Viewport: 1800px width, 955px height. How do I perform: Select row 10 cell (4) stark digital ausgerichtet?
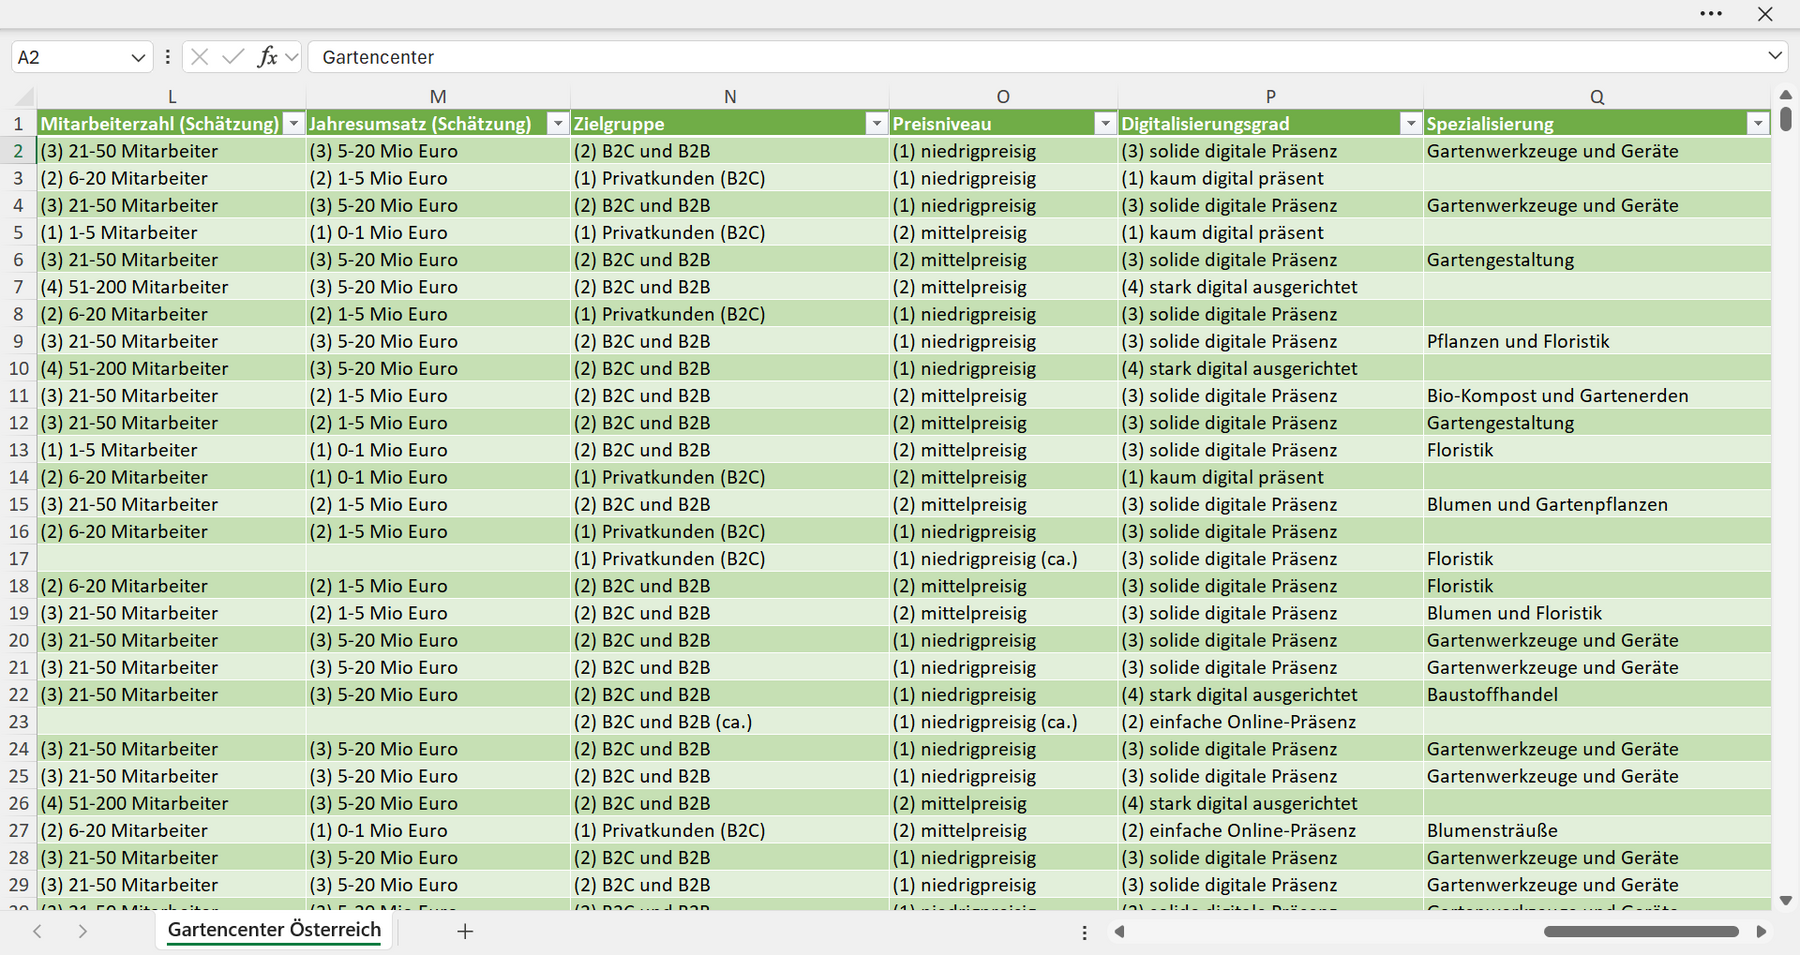[1270, 369]
